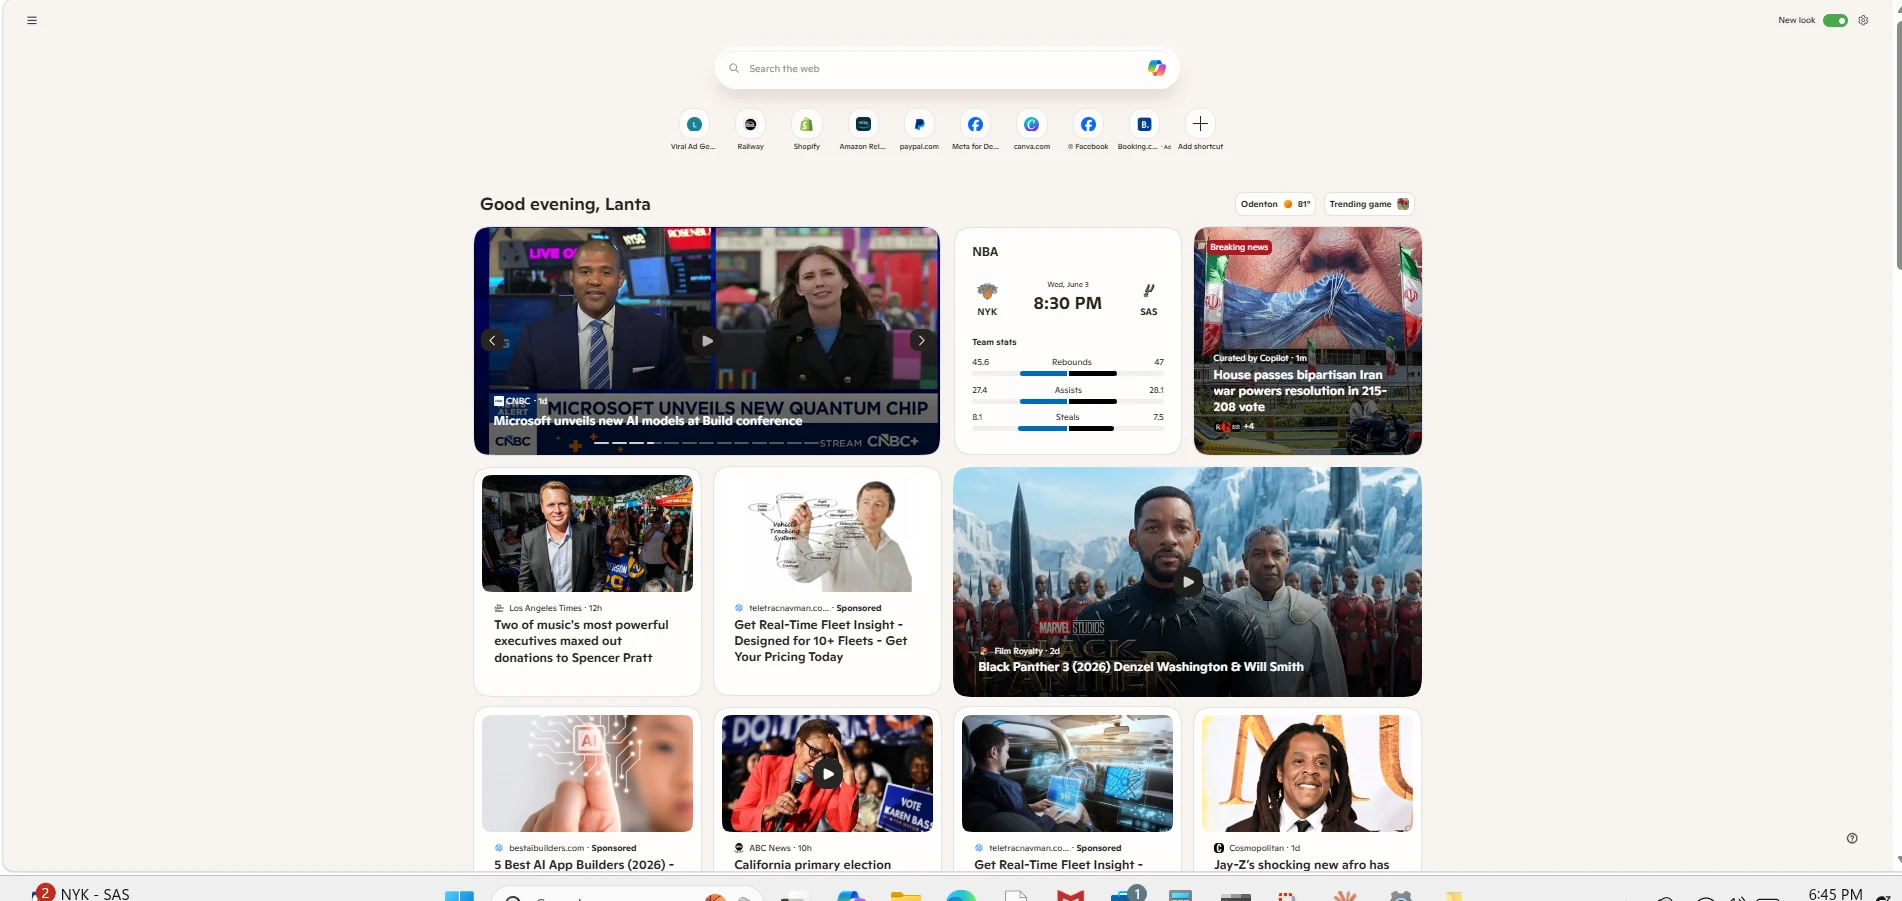The width and height of the screenshot is (1902, 901).
Task: Open 5 Best AI App Builders (2026) headline
Action: tap(584, 865)
